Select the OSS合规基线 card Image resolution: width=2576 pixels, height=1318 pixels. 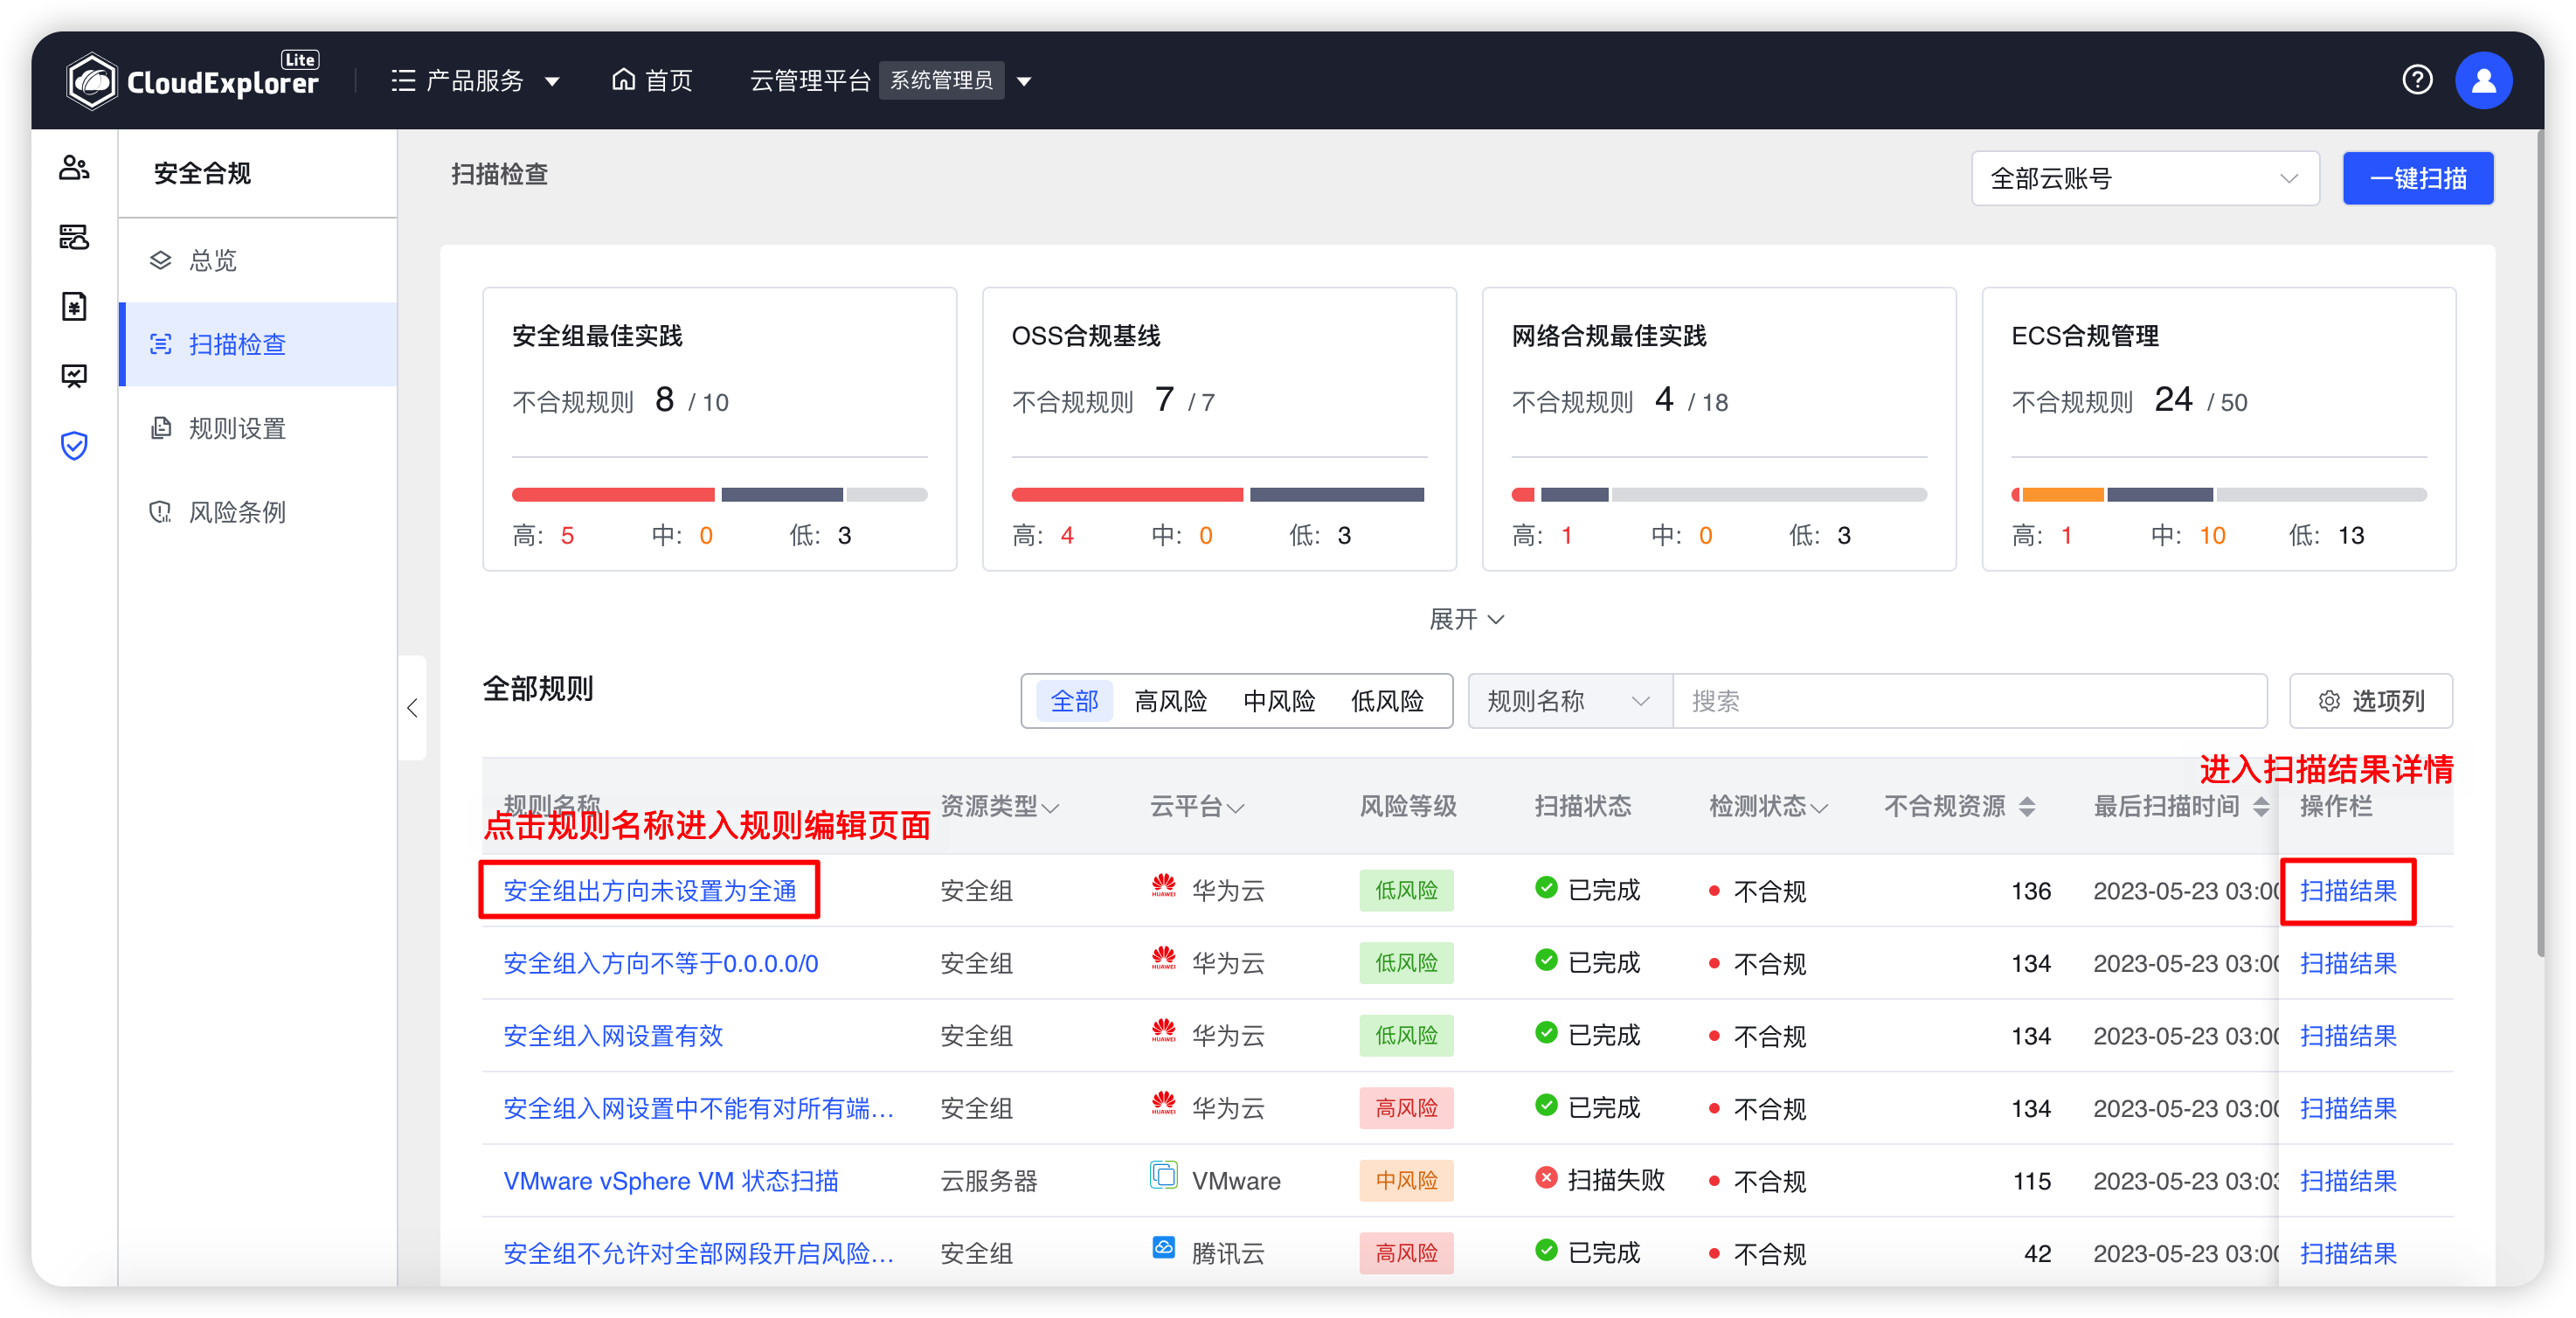(1219, 429)
